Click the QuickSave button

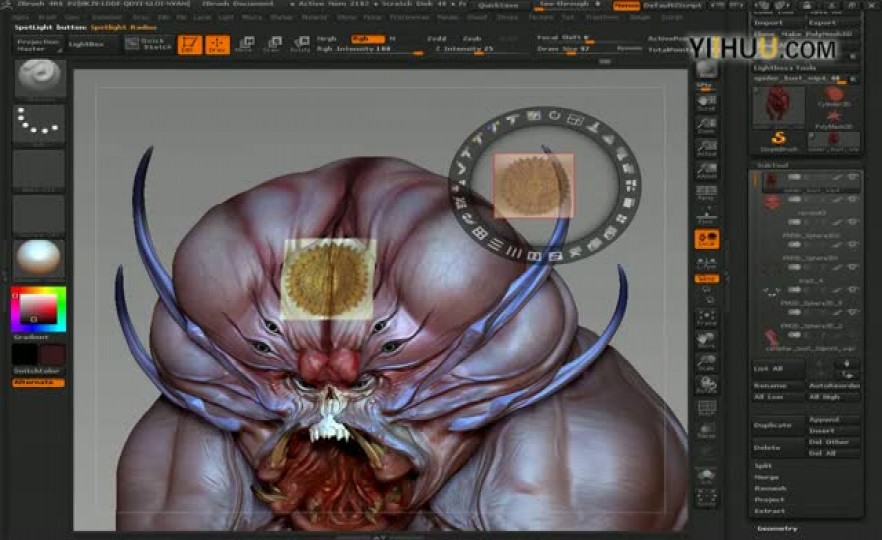(x=498, y=5)
